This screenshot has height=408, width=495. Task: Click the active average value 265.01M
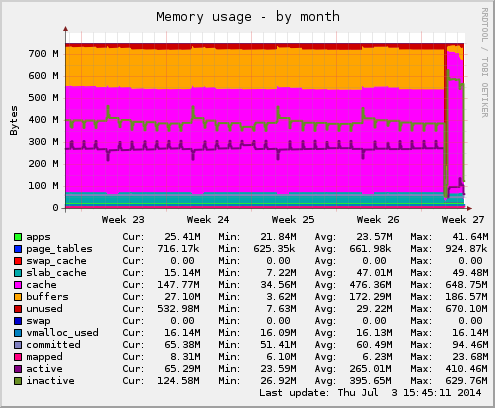[371, 369]
